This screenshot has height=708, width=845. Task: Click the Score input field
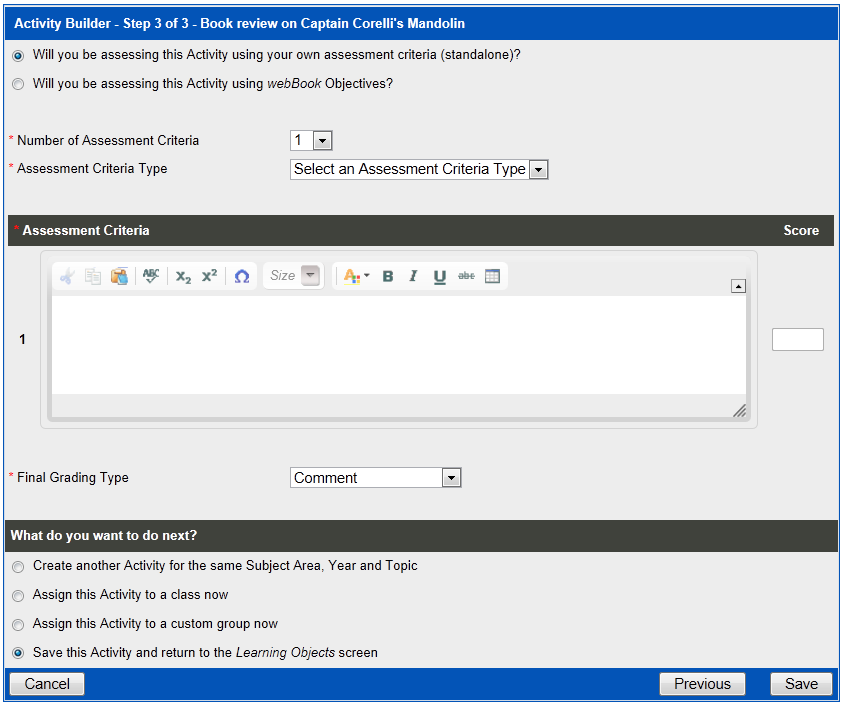(797, 340)
